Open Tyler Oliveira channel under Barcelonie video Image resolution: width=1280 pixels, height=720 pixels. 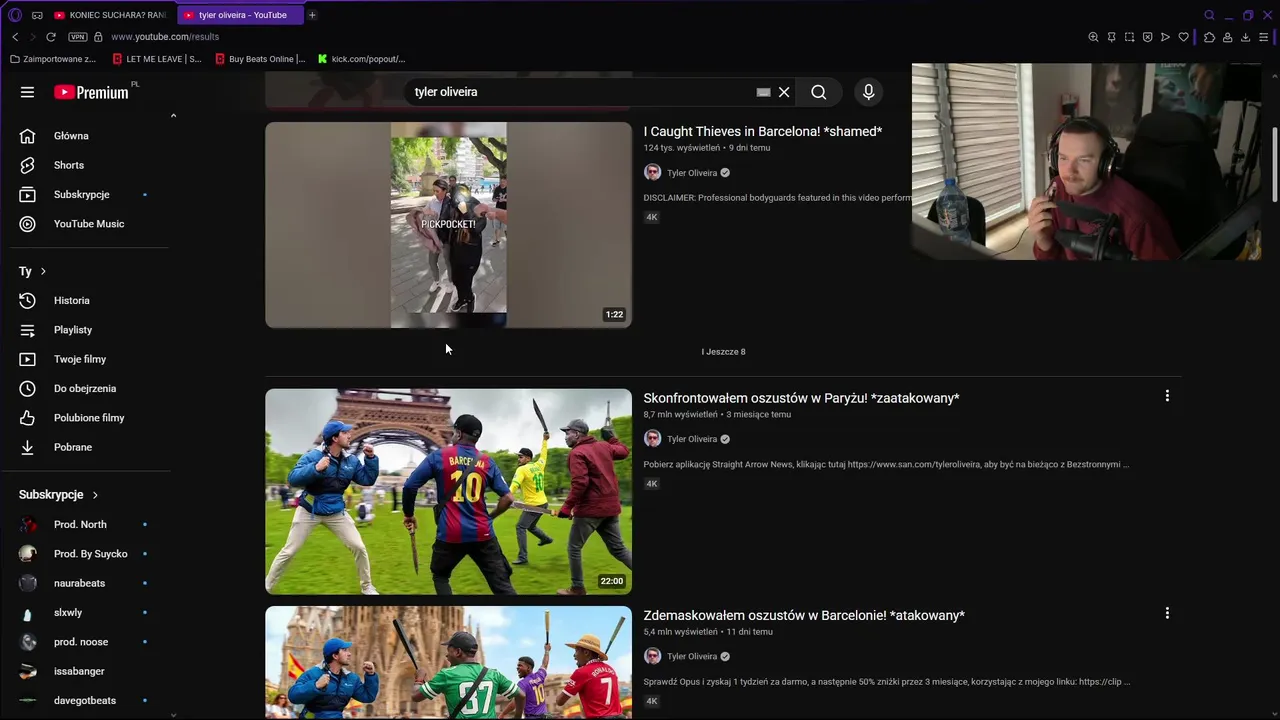point(692,656)
